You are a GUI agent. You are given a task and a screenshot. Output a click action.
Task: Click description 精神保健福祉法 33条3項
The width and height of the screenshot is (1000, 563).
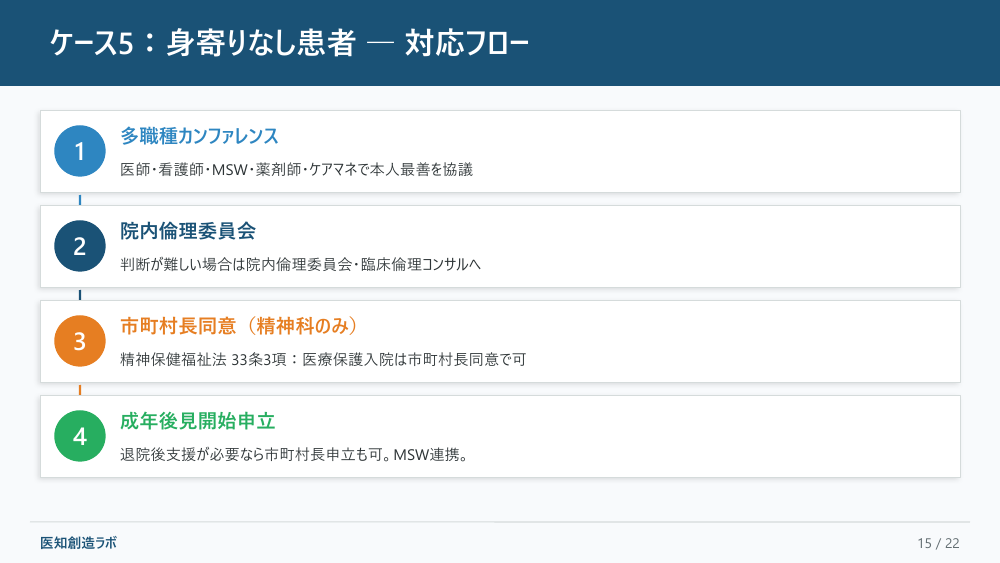coord(203,359)
